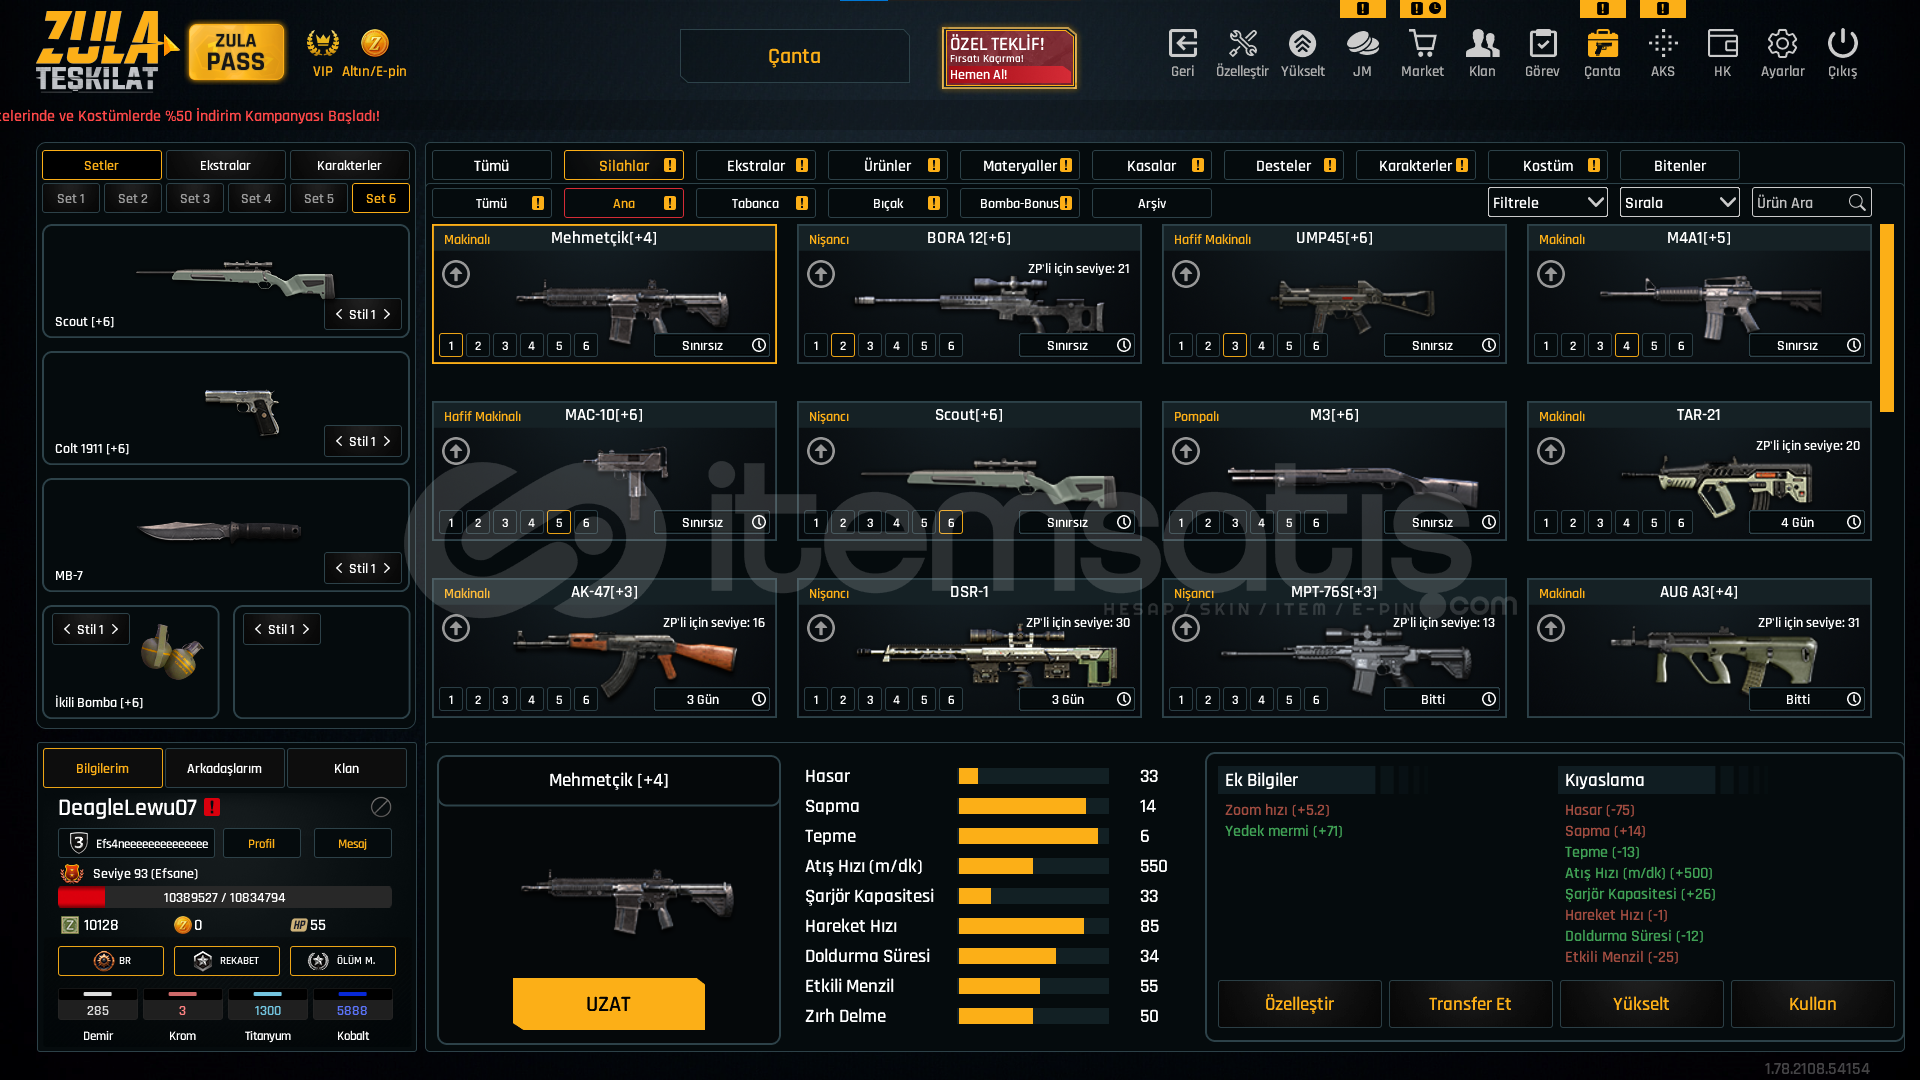Image resolution: width=1920 pixels, height=1080 pixels.
Task: Next style arrow for Scout [+6] set slot
Action: pyautogui.click(x=387, y=314)
